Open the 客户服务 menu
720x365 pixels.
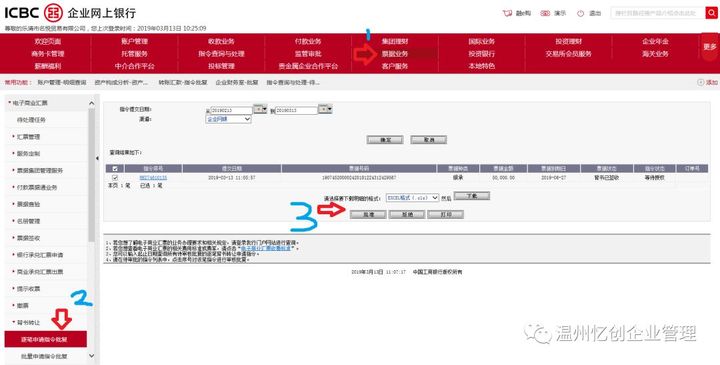pos(395,66)
